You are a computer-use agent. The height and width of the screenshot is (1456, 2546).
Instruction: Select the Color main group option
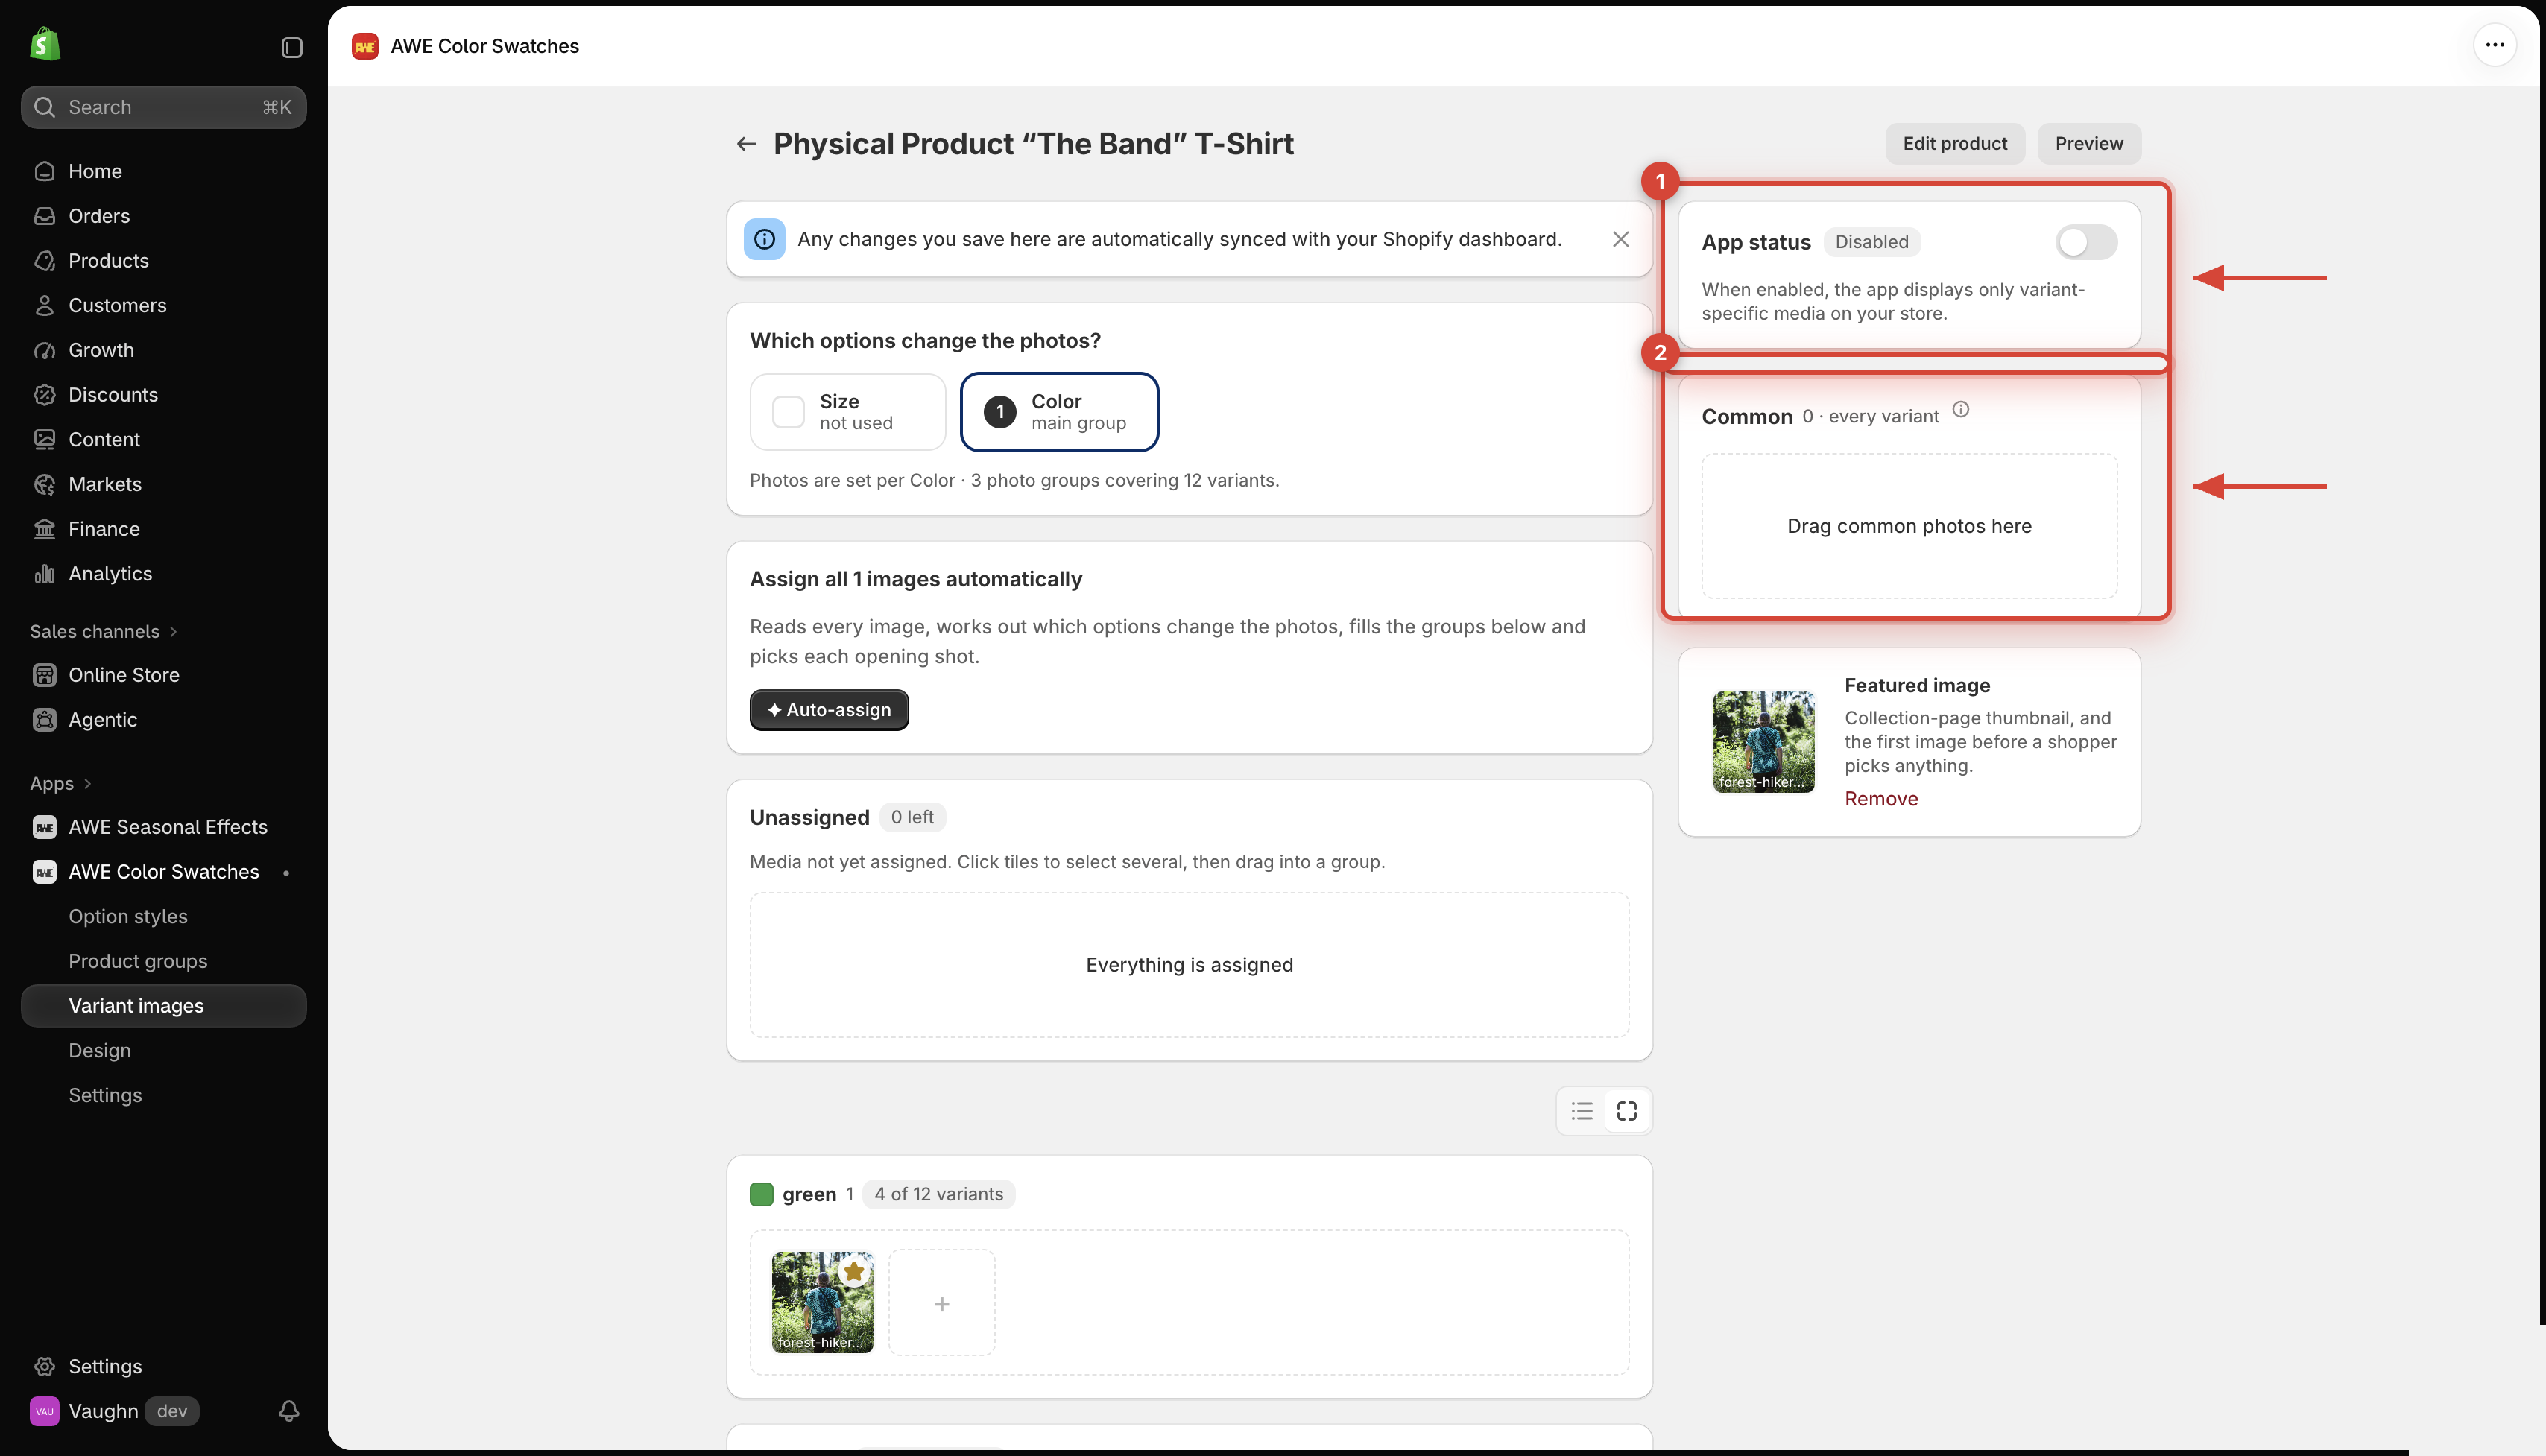tap(1059, 412)
